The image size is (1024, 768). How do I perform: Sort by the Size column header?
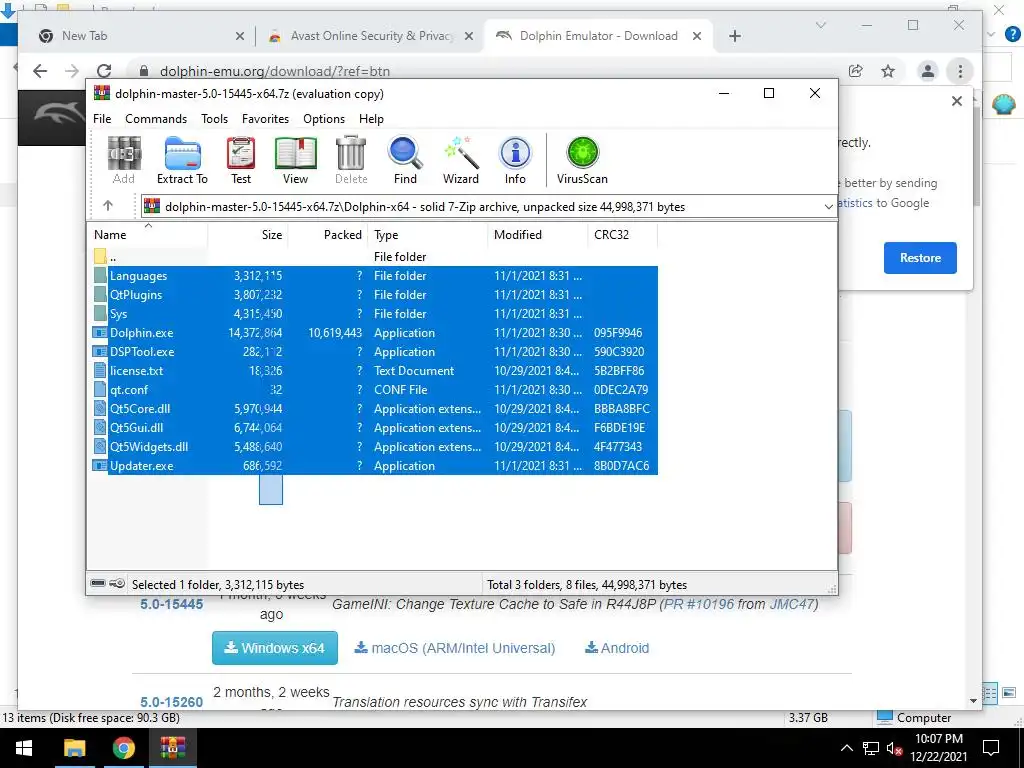point(248,234)
